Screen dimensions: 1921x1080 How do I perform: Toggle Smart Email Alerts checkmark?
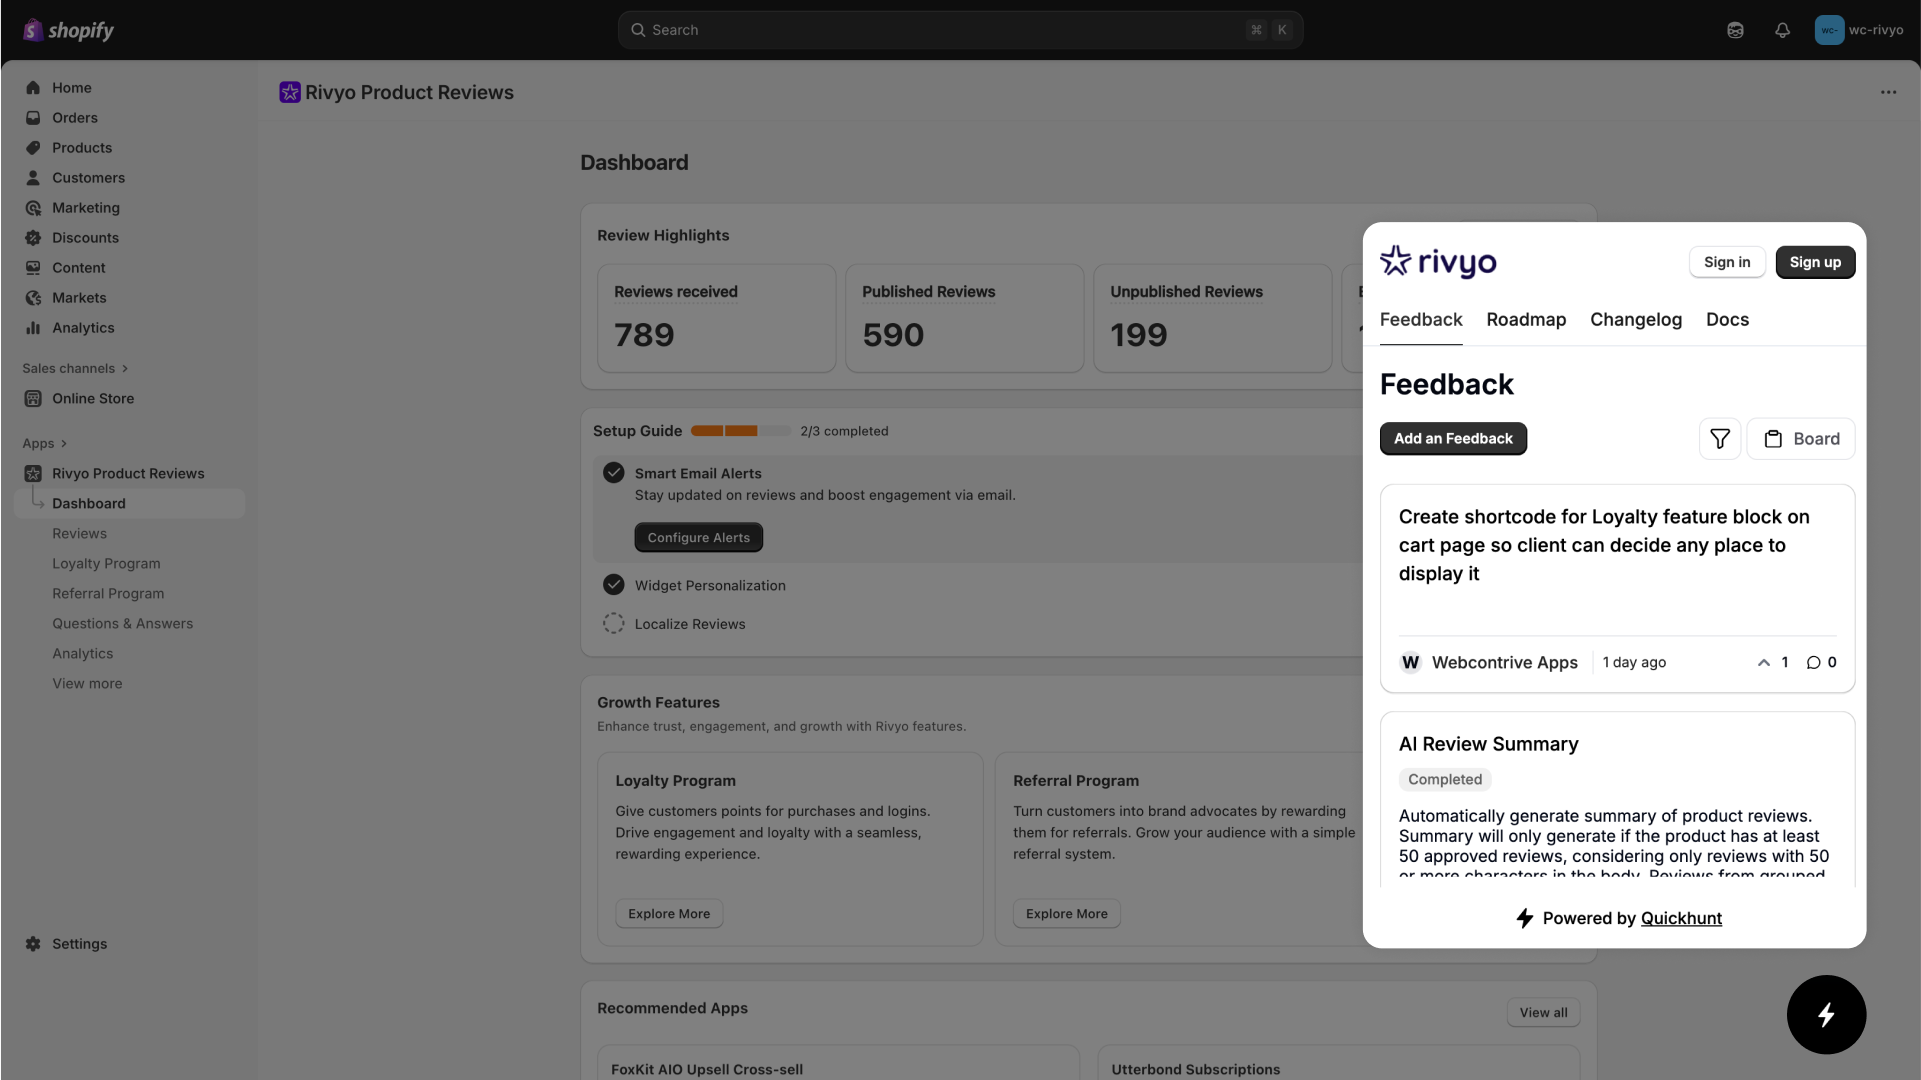pyautogui.click(x=614, y=473)
